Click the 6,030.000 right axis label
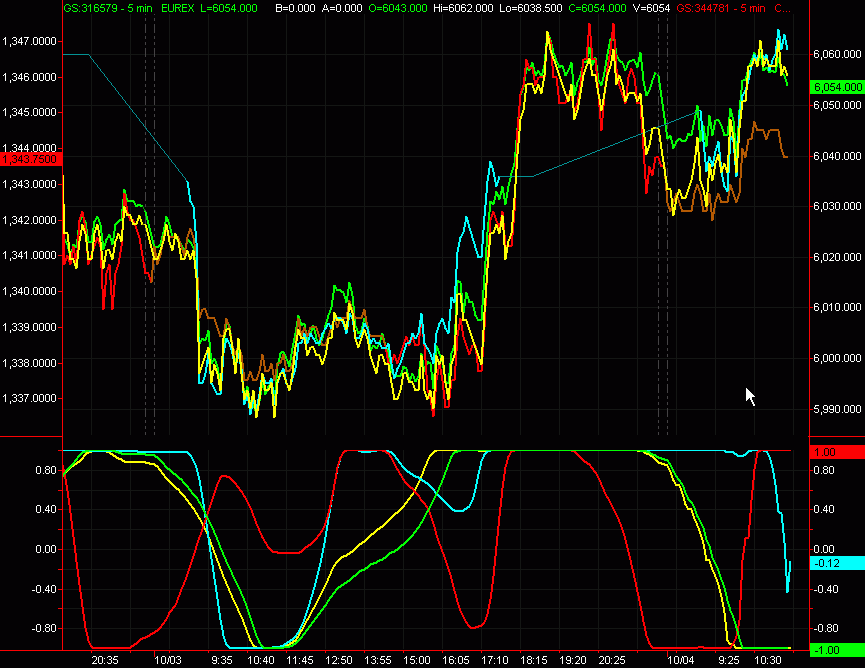The height and width of the screenshot is (668, 865). point(837,206)
